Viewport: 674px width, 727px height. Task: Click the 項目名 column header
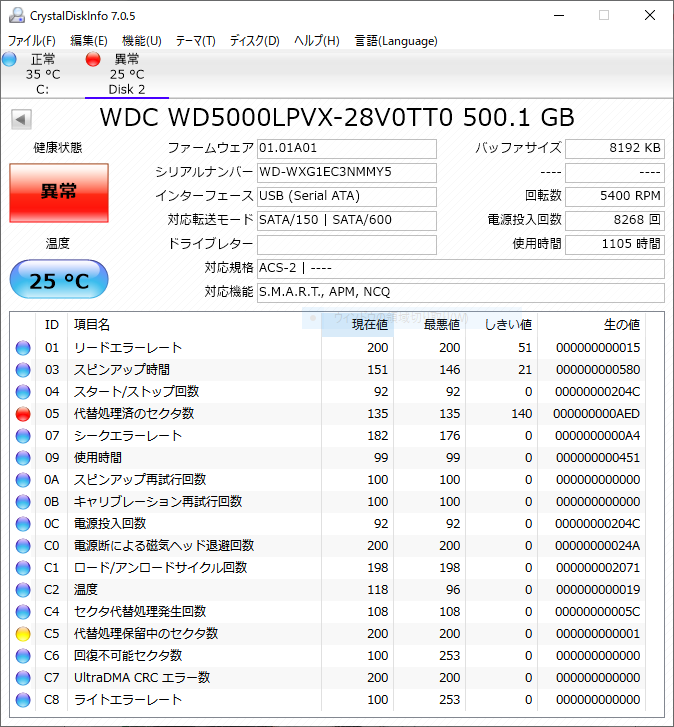tap(195, 325)
